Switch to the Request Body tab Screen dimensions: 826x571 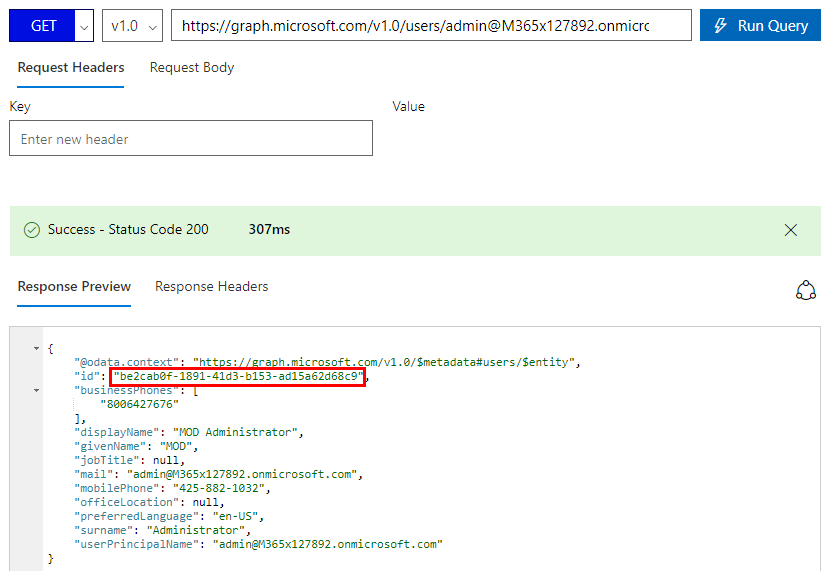click(192, 68)
